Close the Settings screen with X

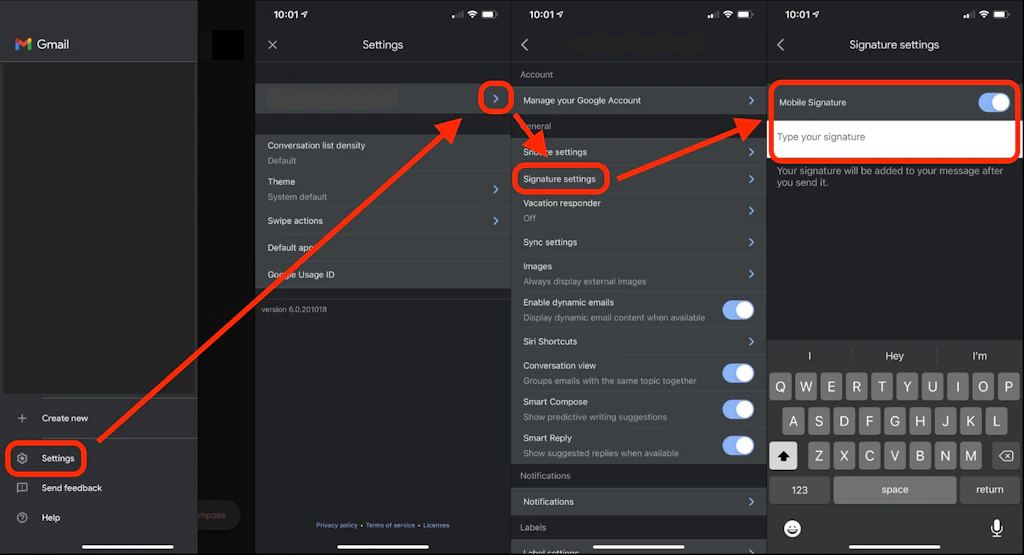click(x=272, y=44)
